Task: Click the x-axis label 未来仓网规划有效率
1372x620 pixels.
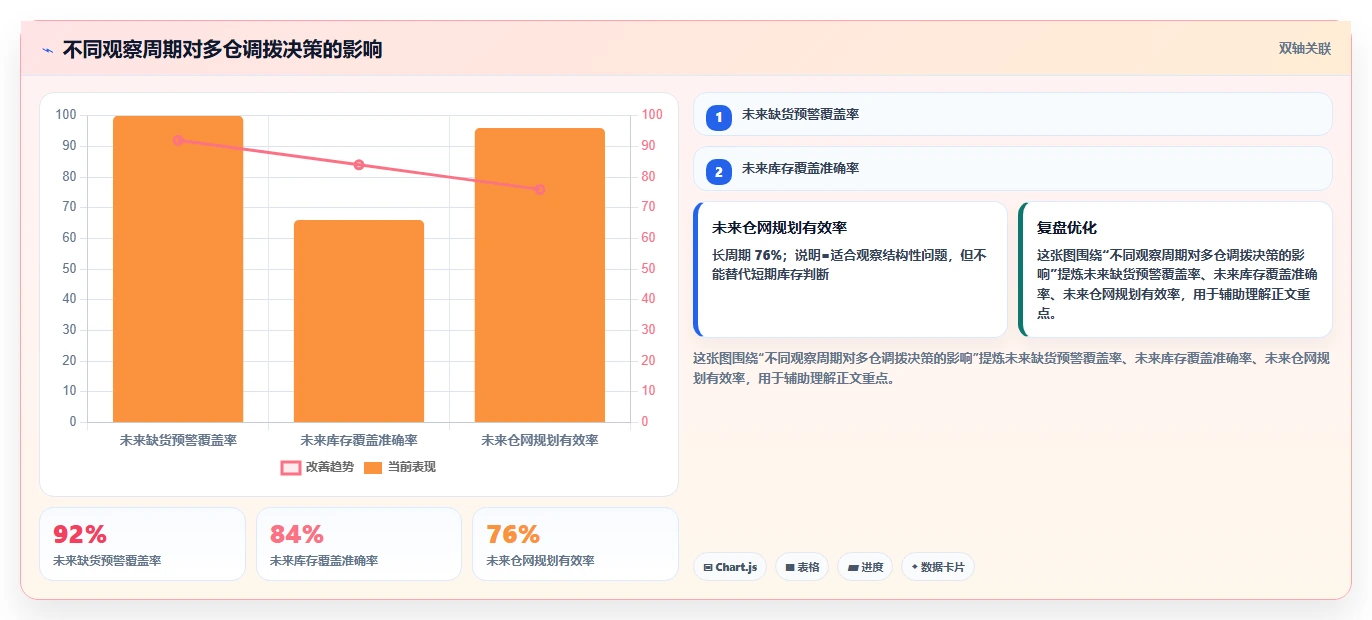Action: click(x=540, y=440)
